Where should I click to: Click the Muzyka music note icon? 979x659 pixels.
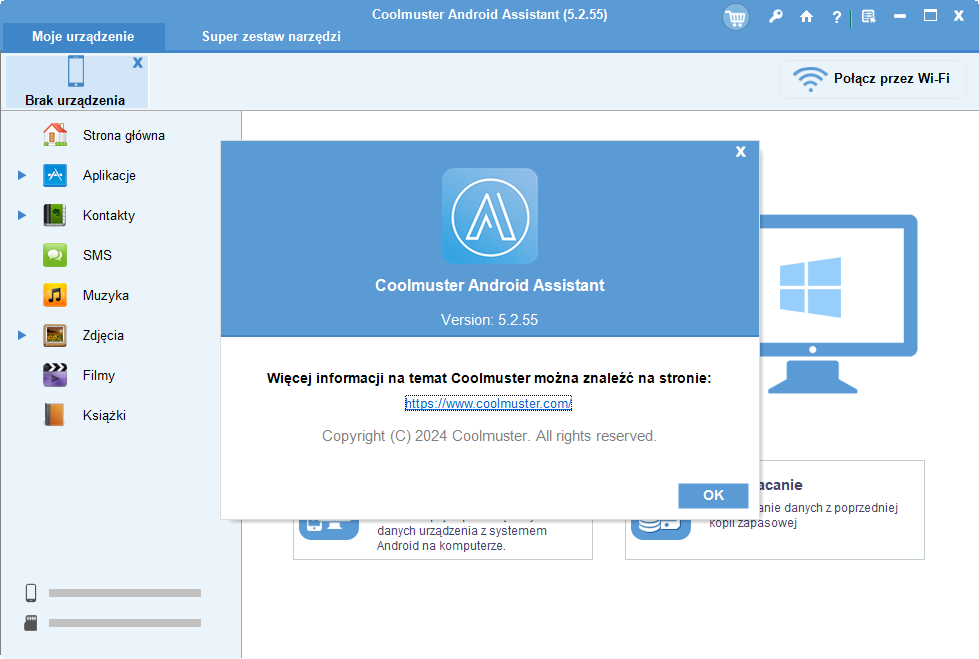tap(55, 295)
